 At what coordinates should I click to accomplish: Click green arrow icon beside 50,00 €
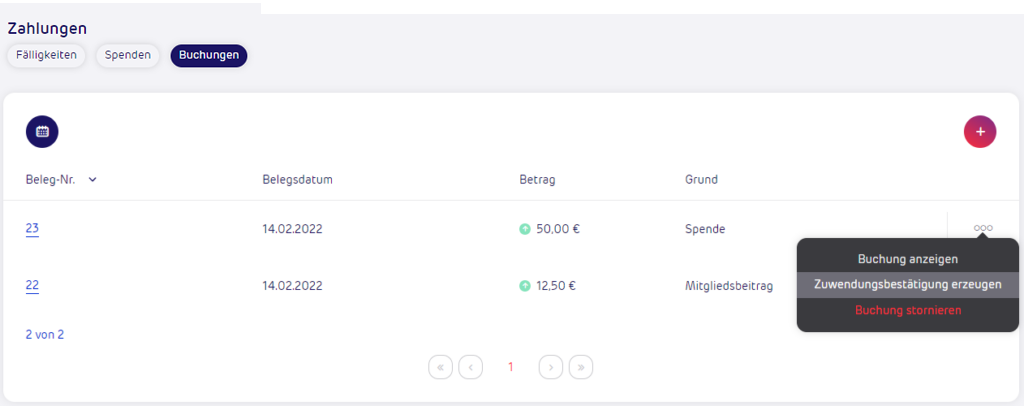(x=524, y=229)
